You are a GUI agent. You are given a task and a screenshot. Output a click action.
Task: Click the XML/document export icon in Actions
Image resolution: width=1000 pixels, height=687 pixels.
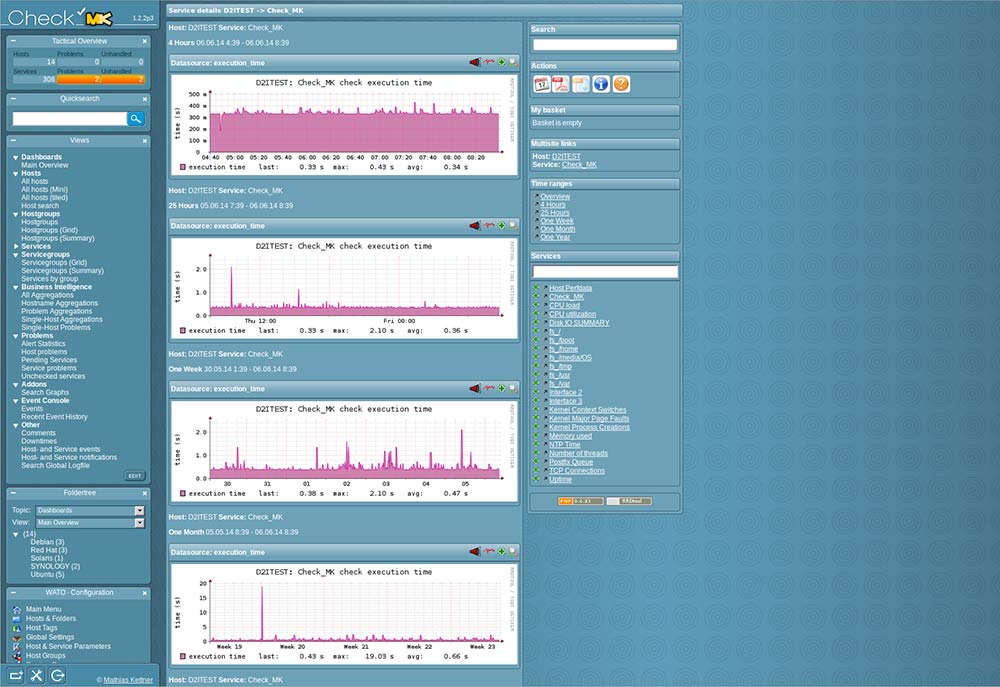pos(580,84)
